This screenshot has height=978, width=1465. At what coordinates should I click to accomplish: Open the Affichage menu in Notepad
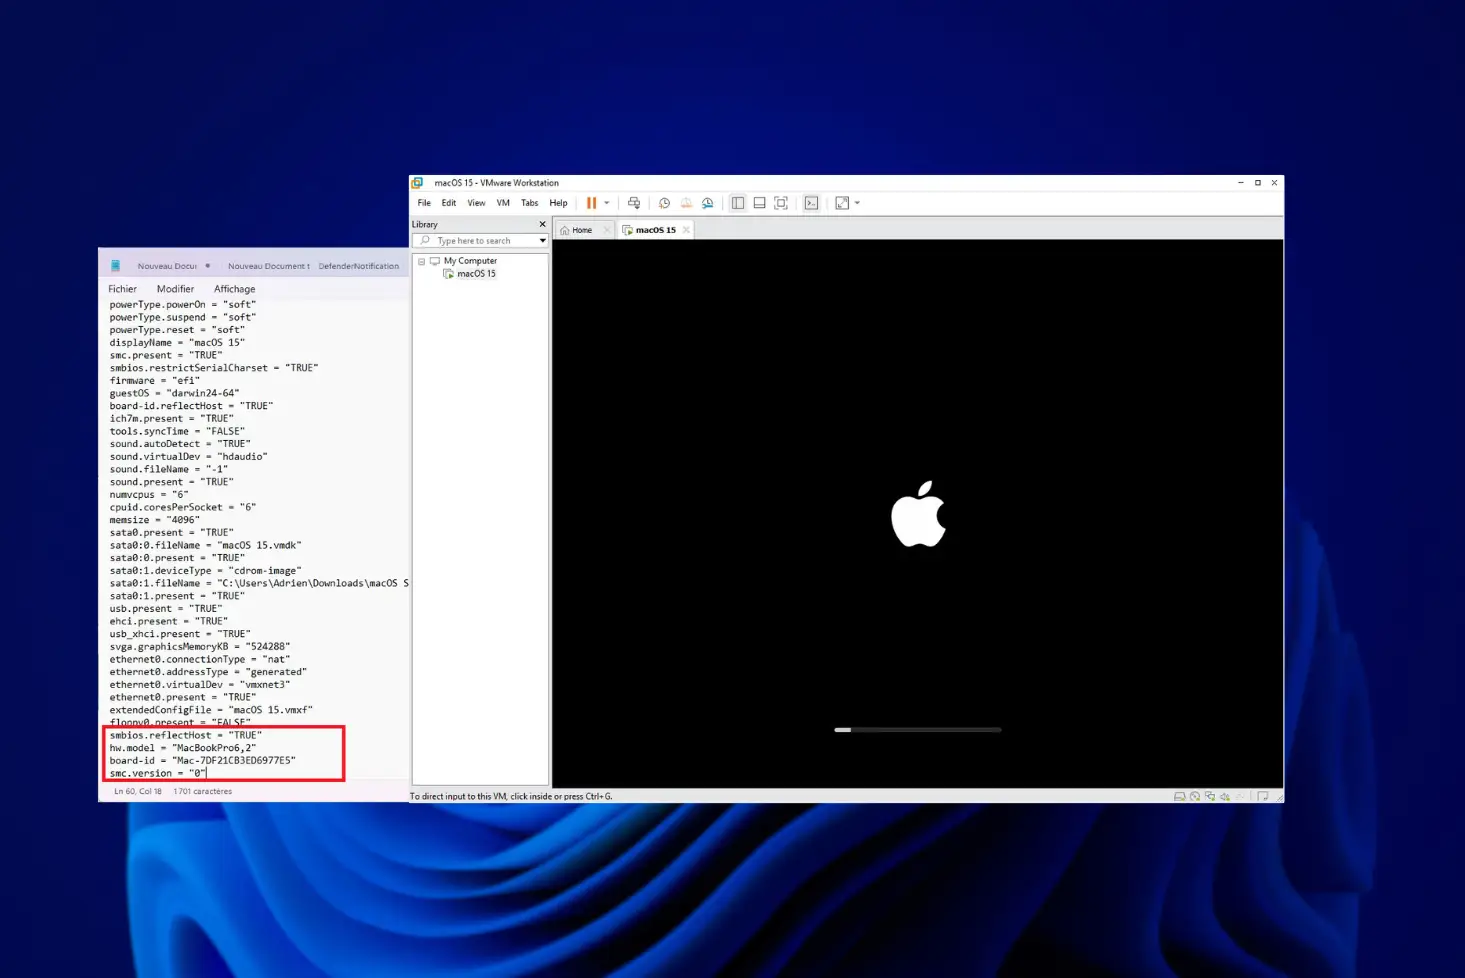tap(235, 289)
